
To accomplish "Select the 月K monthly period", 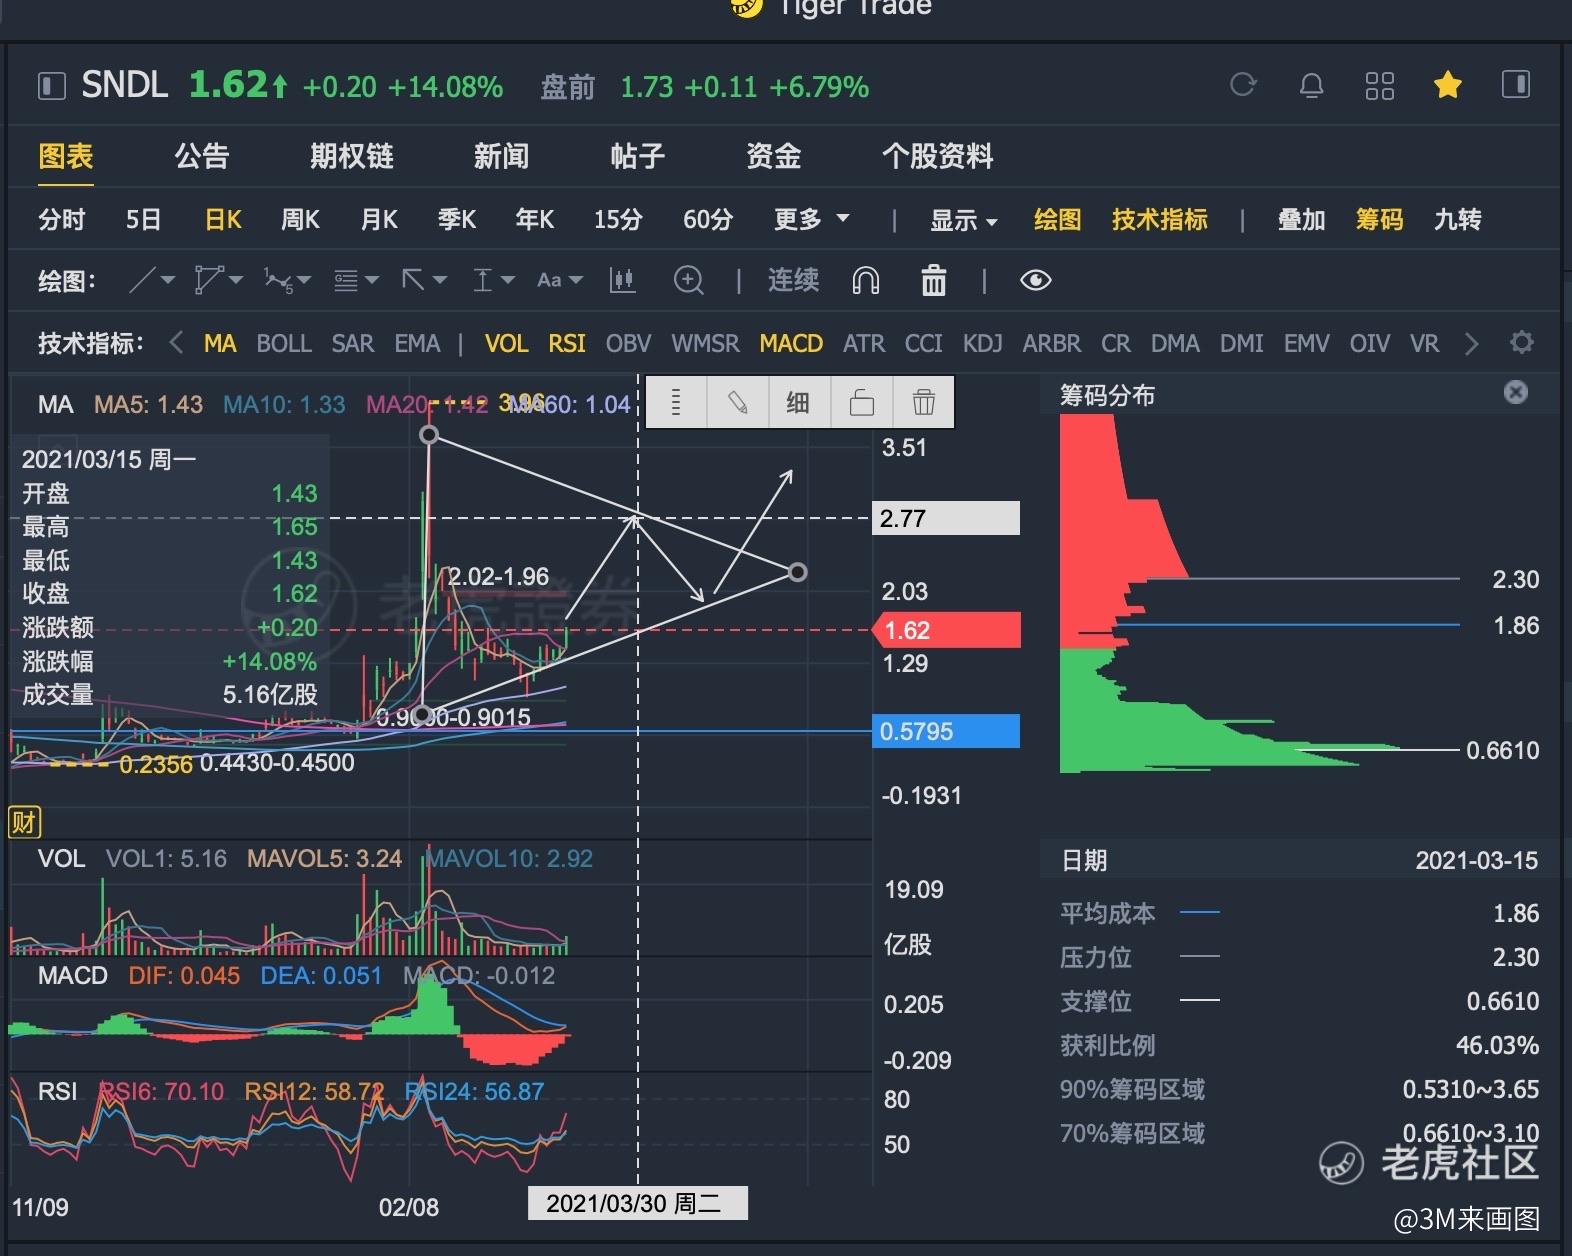I will click(379, 220).
